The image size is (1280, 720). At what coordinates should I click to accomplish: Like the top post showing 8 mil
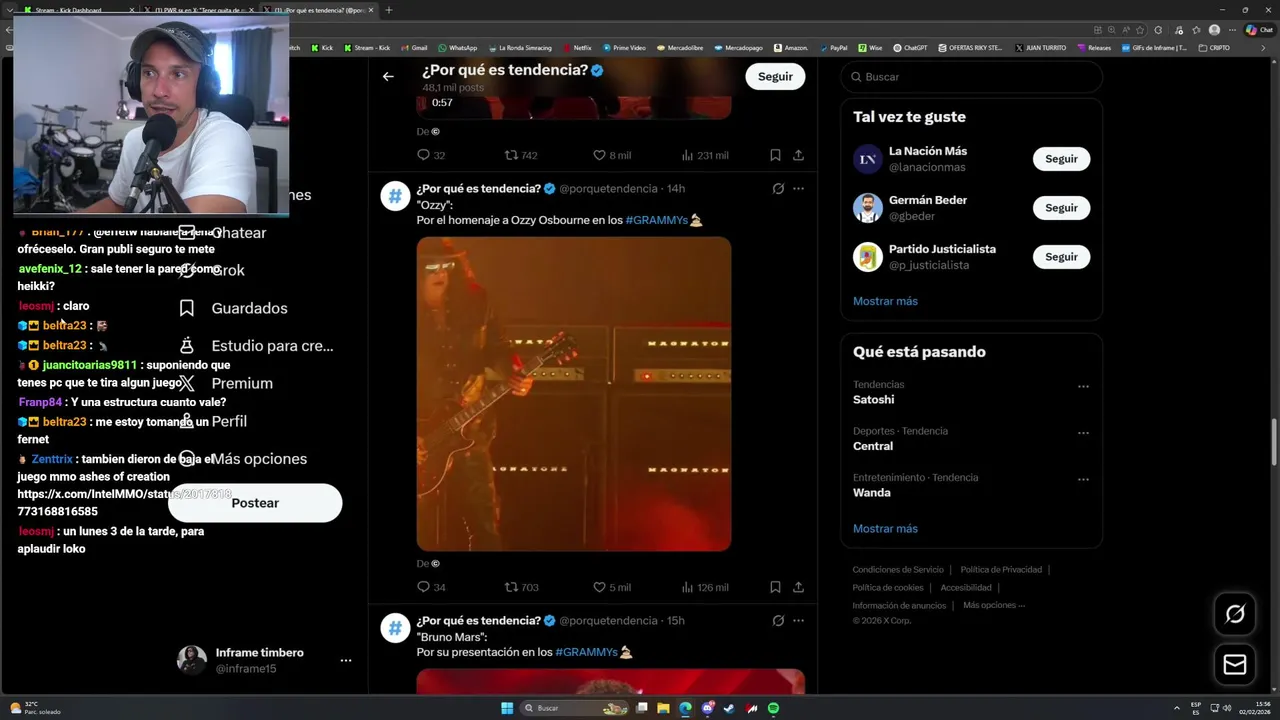[x=599, y=155]
